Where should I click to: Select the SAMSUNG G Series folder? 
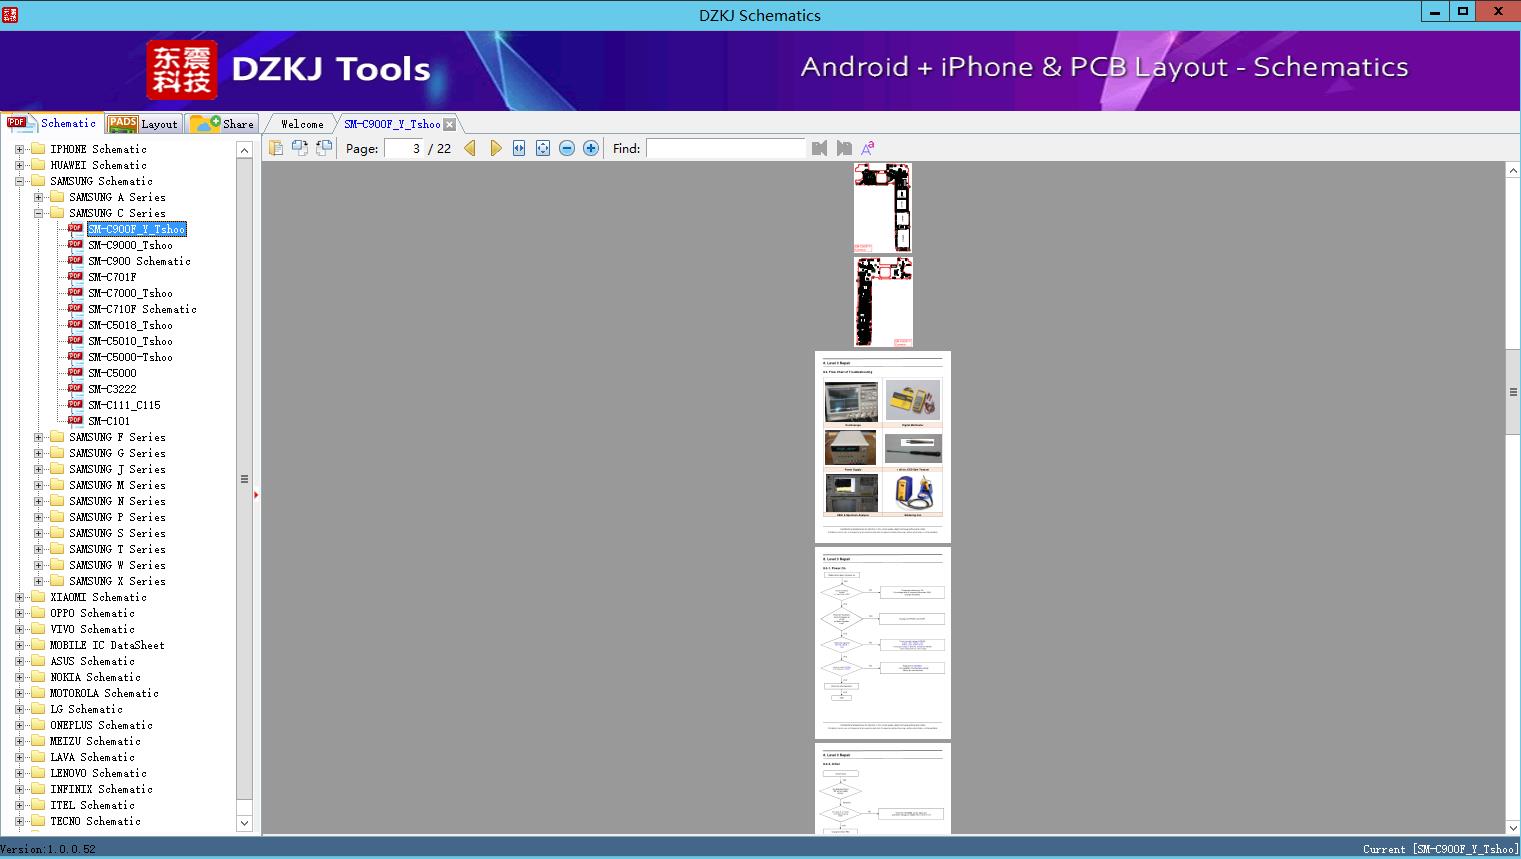click(117, 453)
